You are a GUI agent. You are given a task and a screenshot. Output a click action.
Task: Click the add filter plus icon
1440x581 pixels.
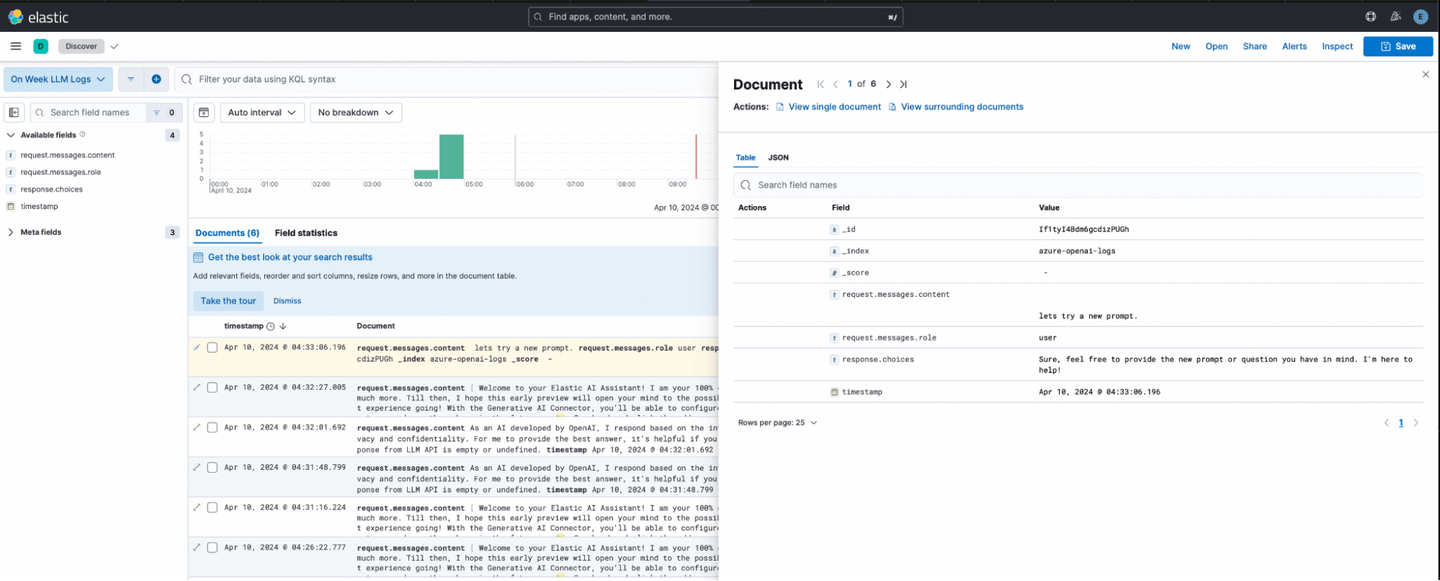tap(156, 79)
